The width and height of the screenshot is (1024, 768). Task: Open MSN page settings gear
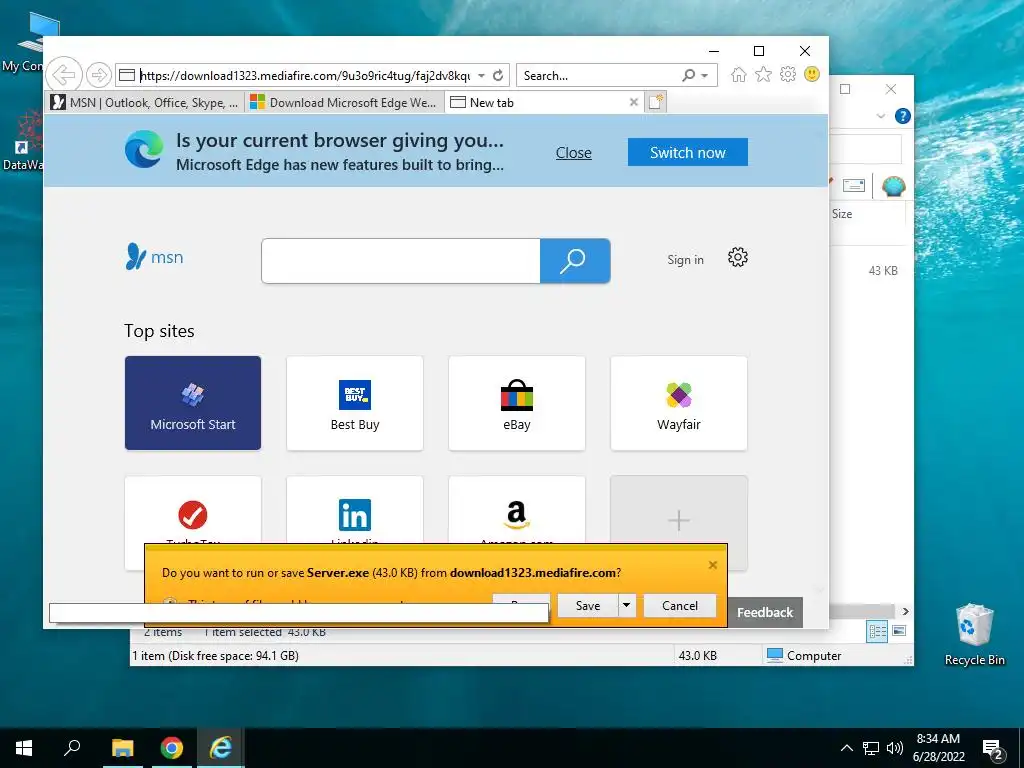737,257
